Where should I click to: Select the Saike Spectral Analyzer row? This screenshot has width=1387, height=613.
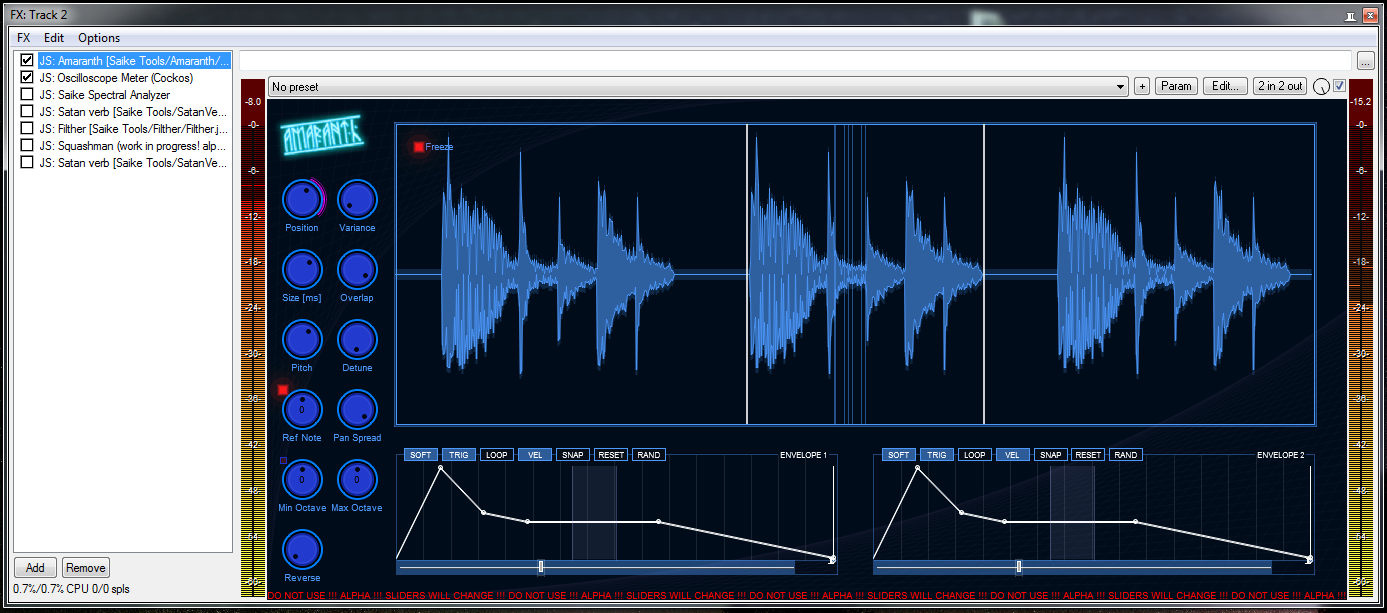pyautogui.click(x=105, y=94)
